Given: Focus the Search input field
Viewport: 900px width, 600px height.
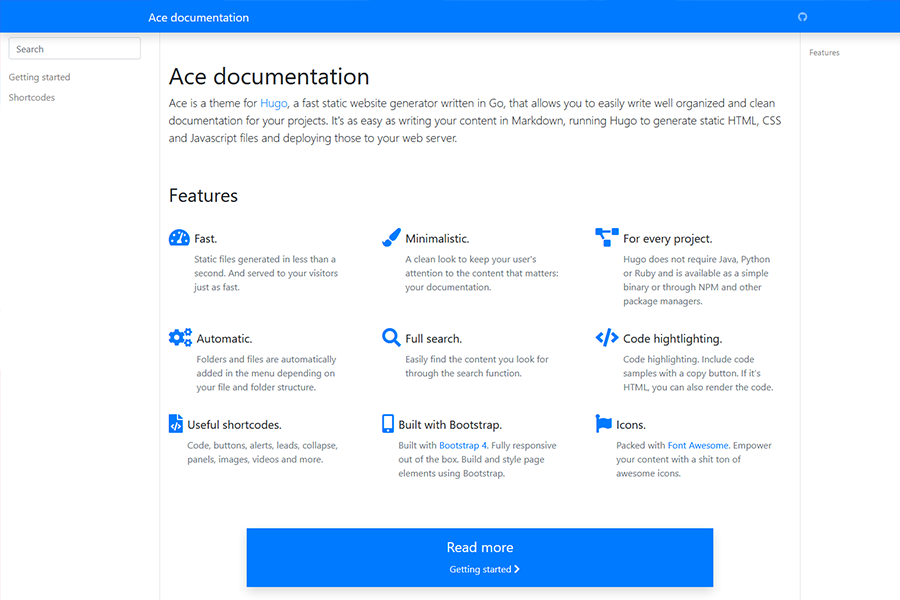Looking at the screenshot, I should (75, 49).
